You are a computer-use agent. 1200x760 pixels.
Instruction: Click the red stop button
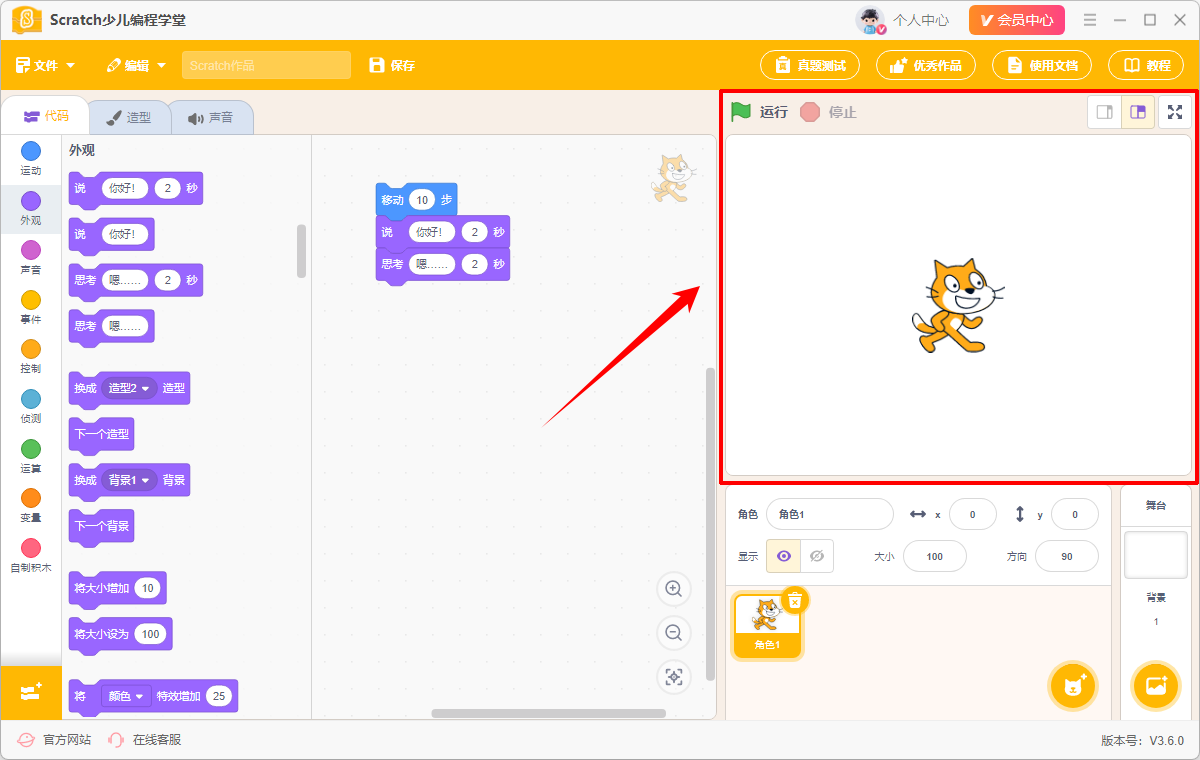(810, 112)
